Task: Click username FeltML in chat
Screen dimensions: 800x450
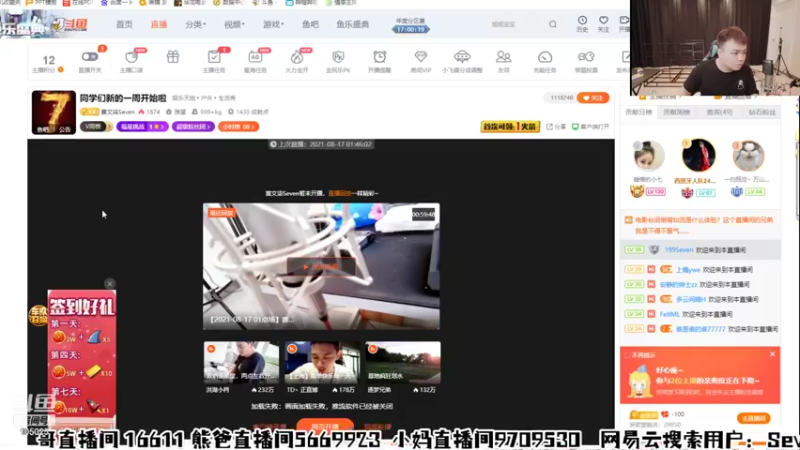Action: (x=669, y=314)
